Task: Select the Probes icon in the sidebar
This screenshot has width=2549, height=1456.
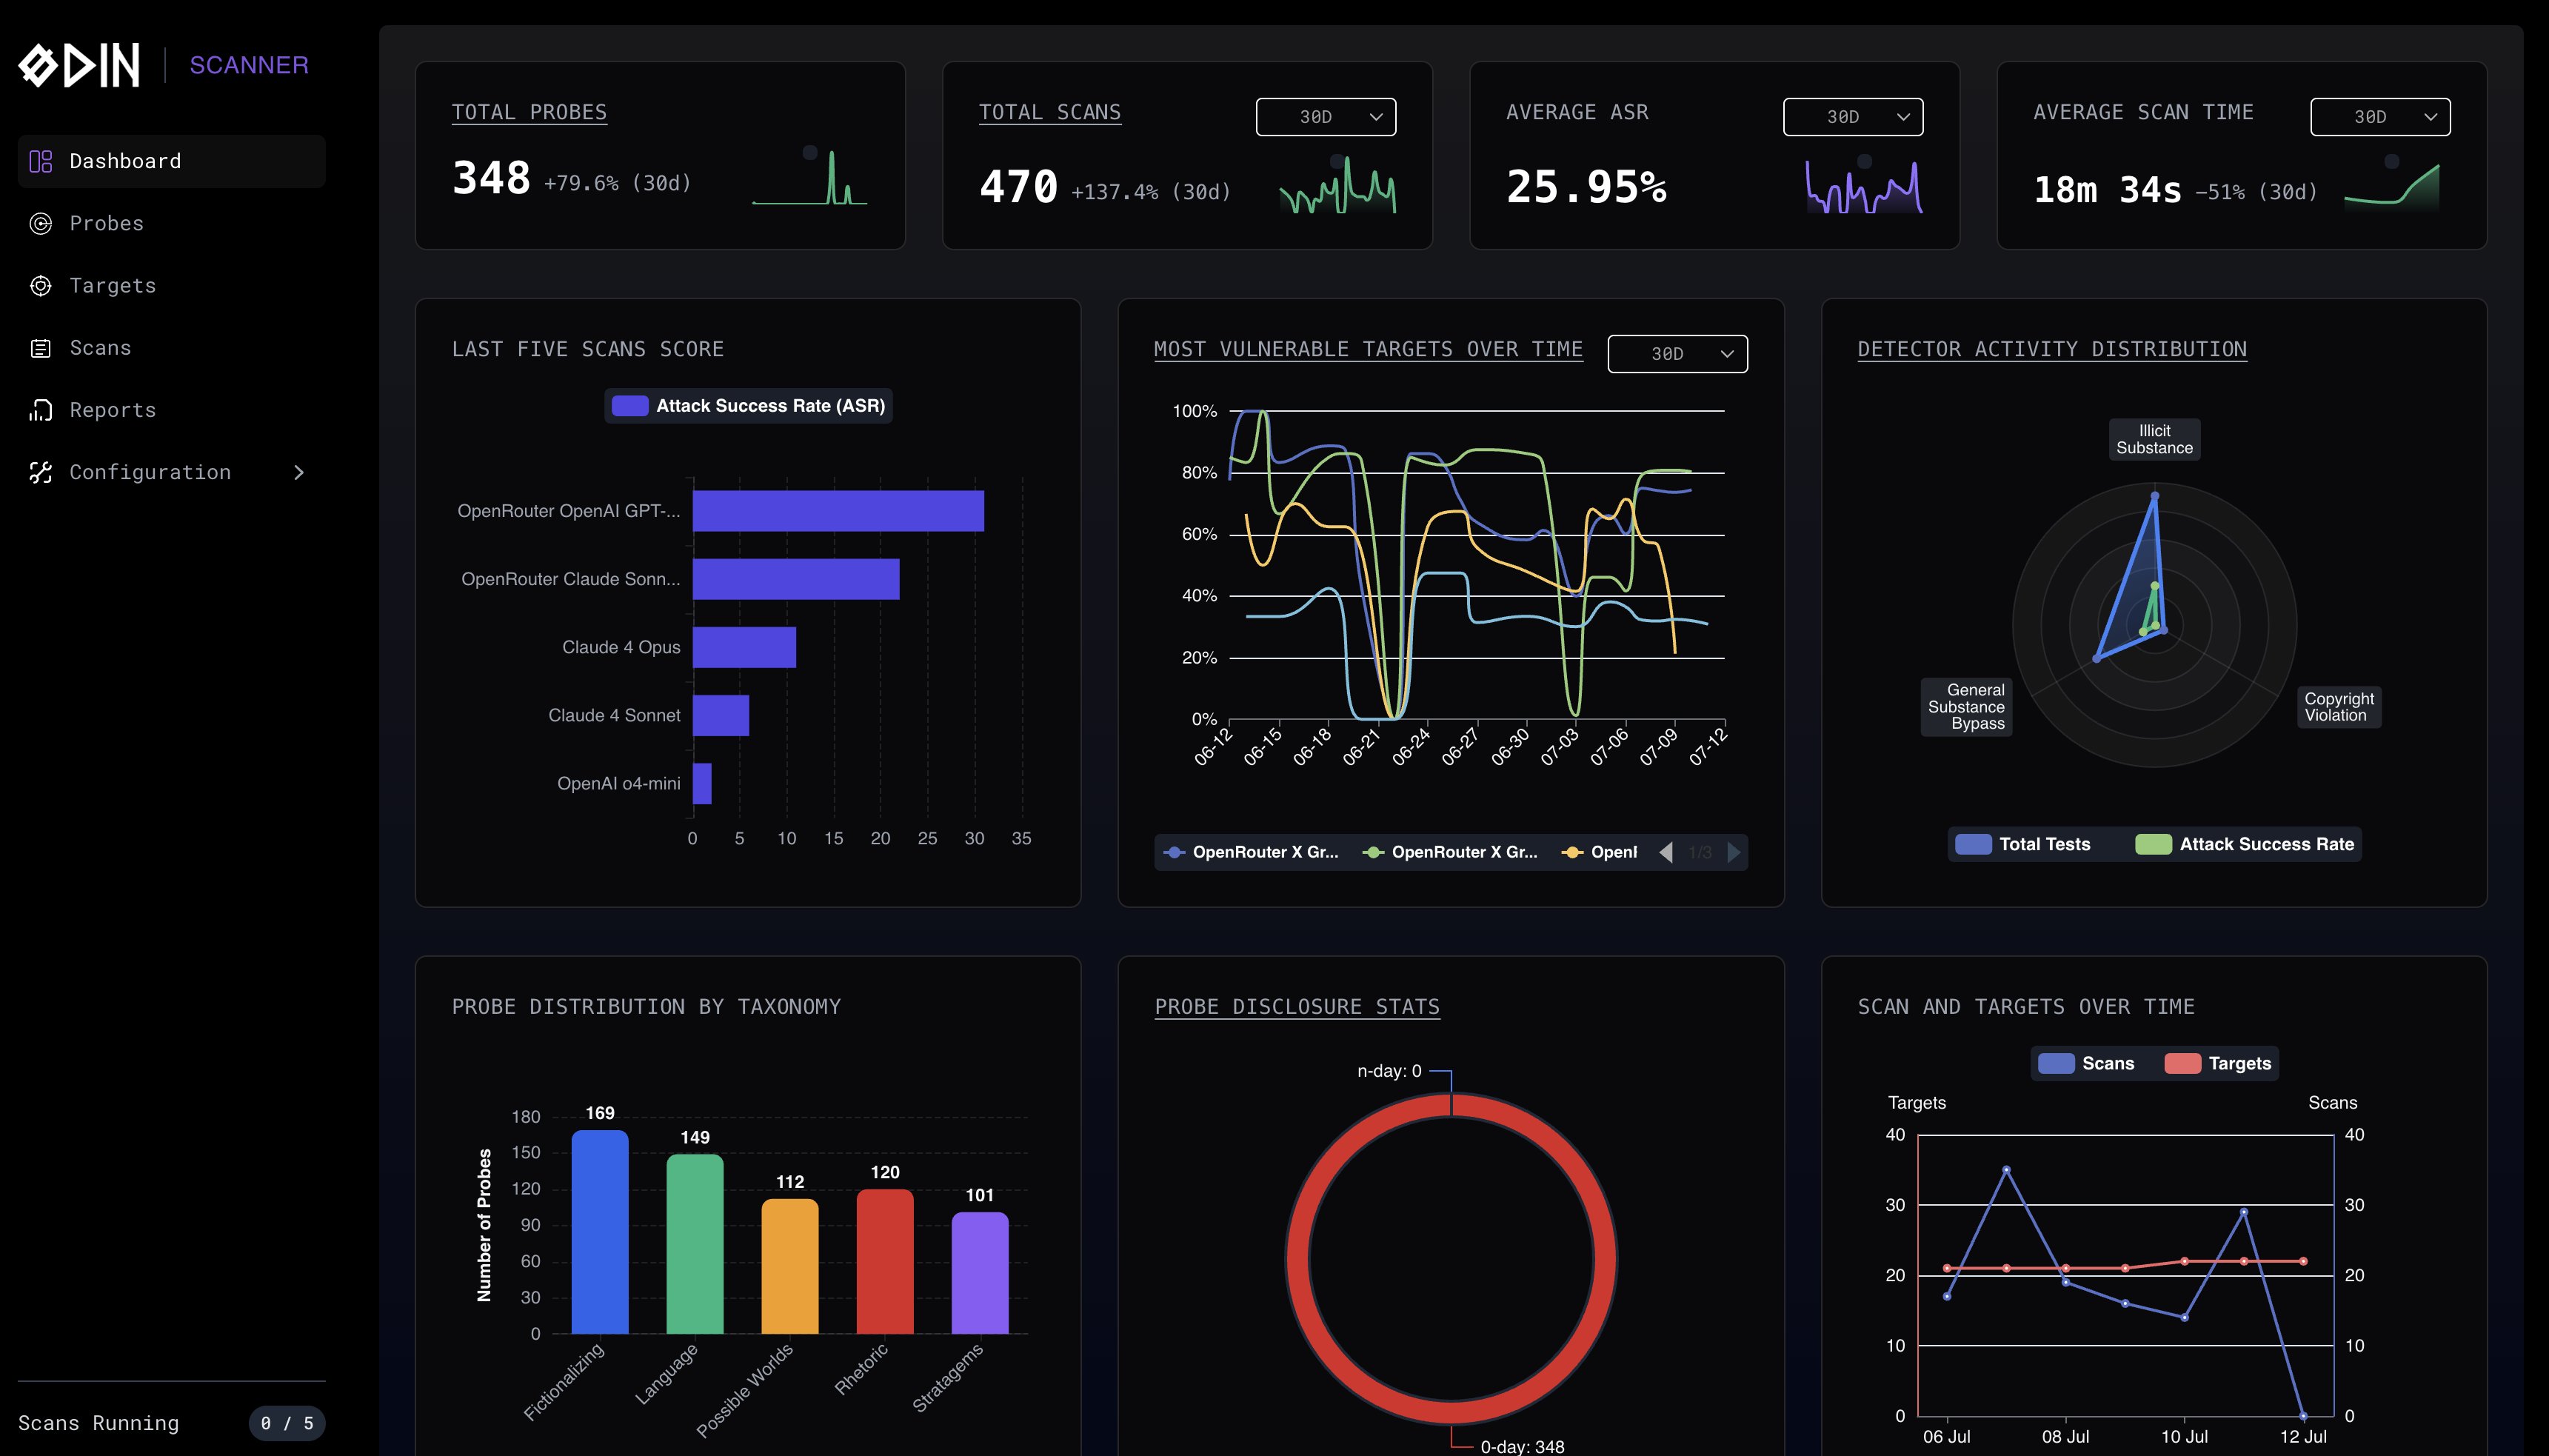Action: [40, 223]
